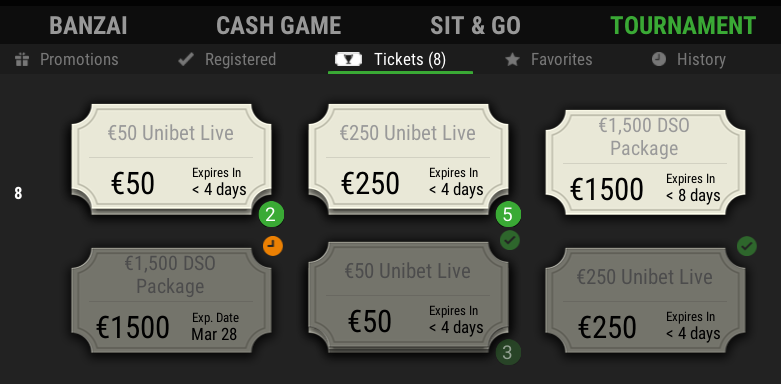Open the CASH GAME tab
This screenshot has height=384, width=781.
pos(278,26)
